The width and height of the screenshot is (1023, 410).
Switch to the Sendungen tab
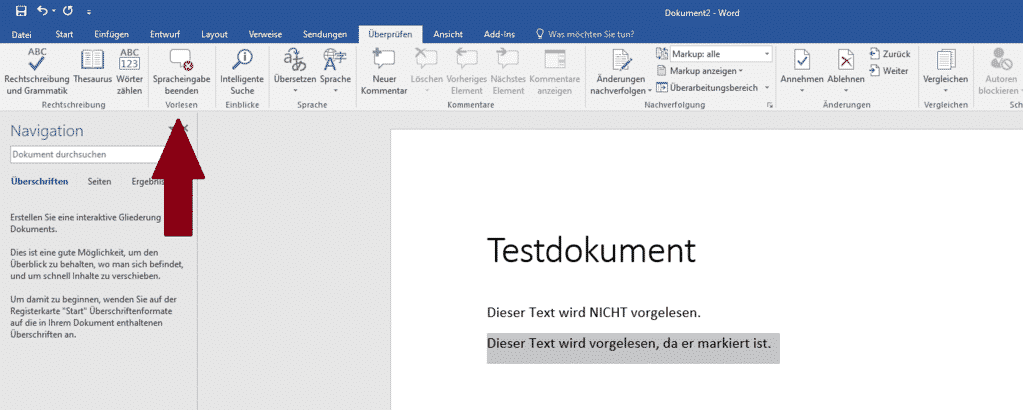point(324,35)
